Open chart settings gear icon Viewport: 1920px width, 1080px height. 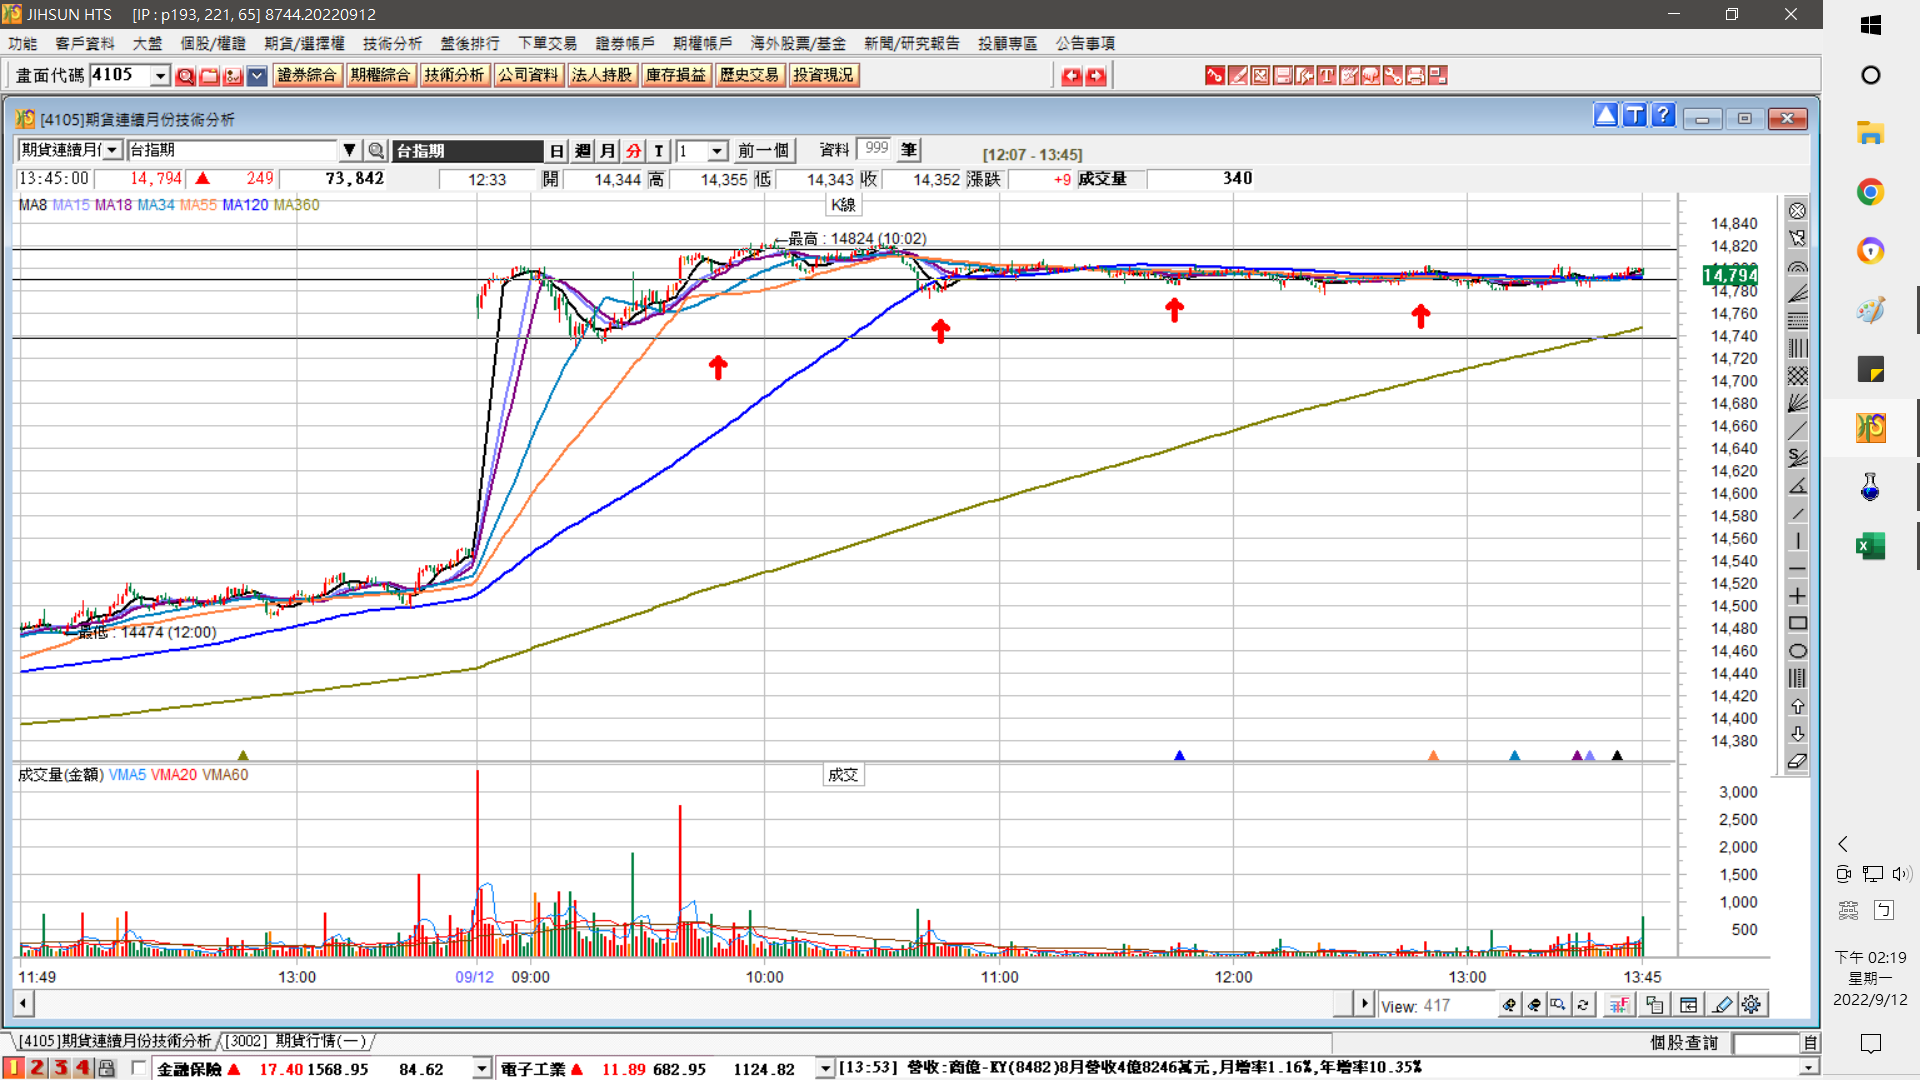(1751, 1005)
